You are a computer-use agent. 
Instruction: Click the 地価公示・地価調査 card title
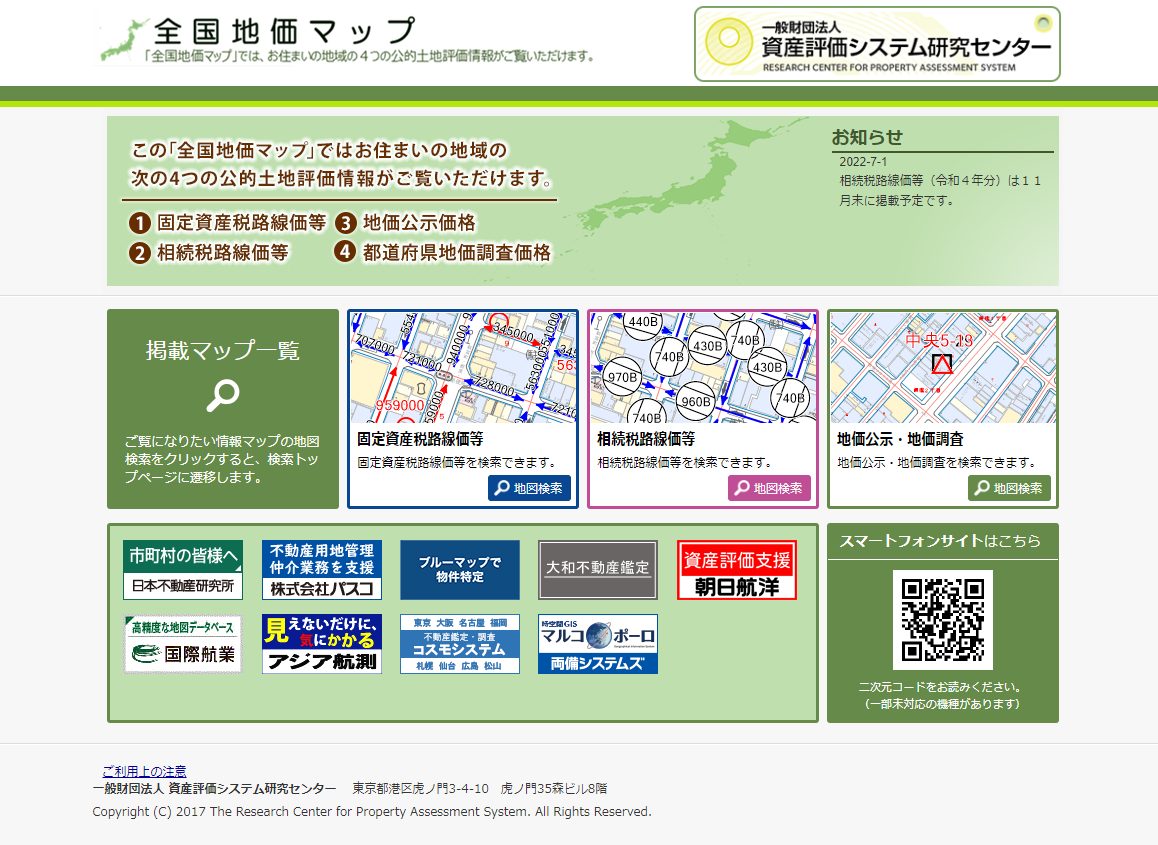[x=900, y=439]
